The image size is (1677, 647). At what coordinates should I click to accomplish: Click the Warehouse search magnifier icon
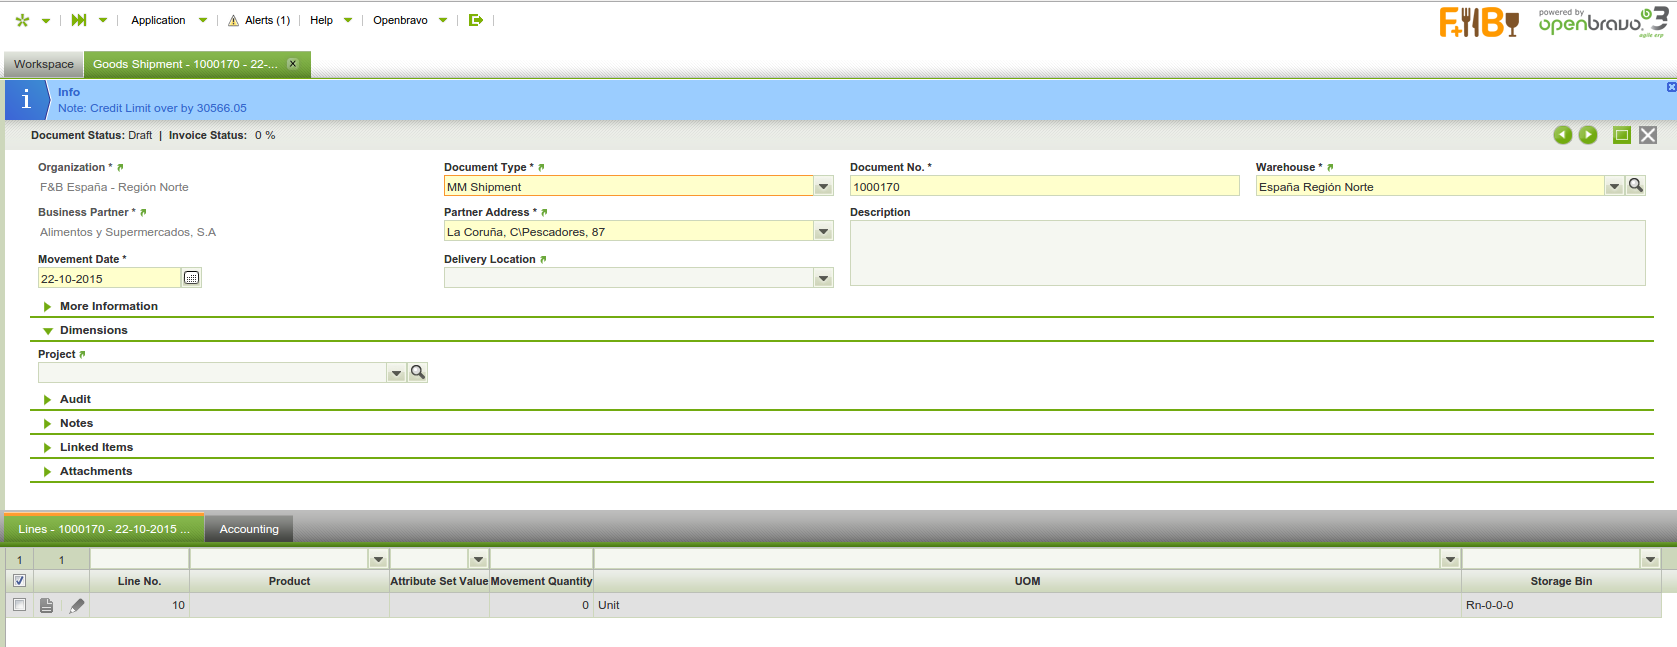point(1635,185)
